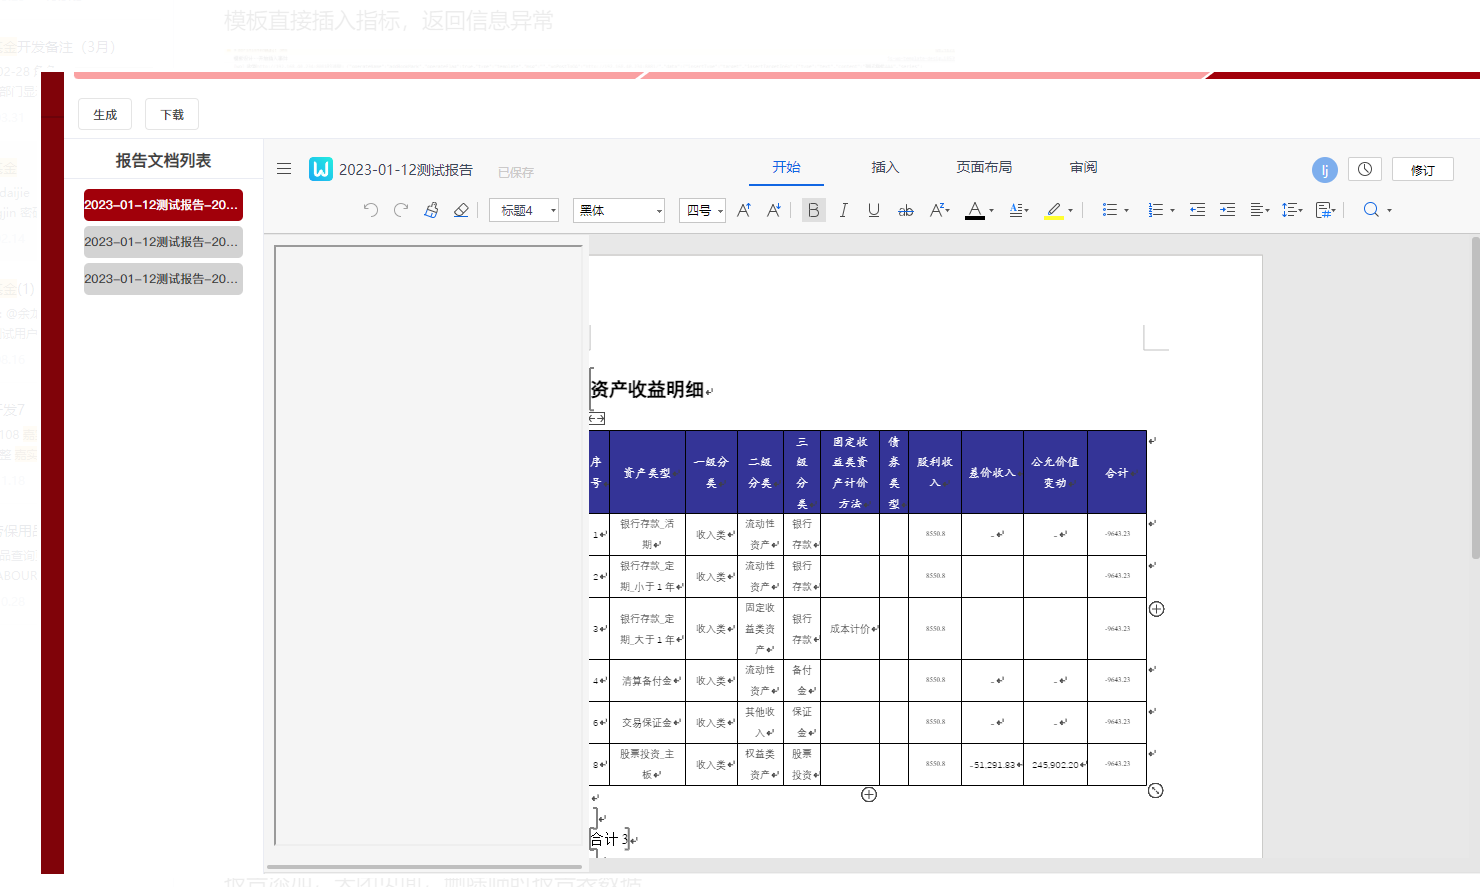Click the 报告文档列表 panel heading
Image resolution: width=1480 pixels, height=887 pixels.
tap(163, 160)
